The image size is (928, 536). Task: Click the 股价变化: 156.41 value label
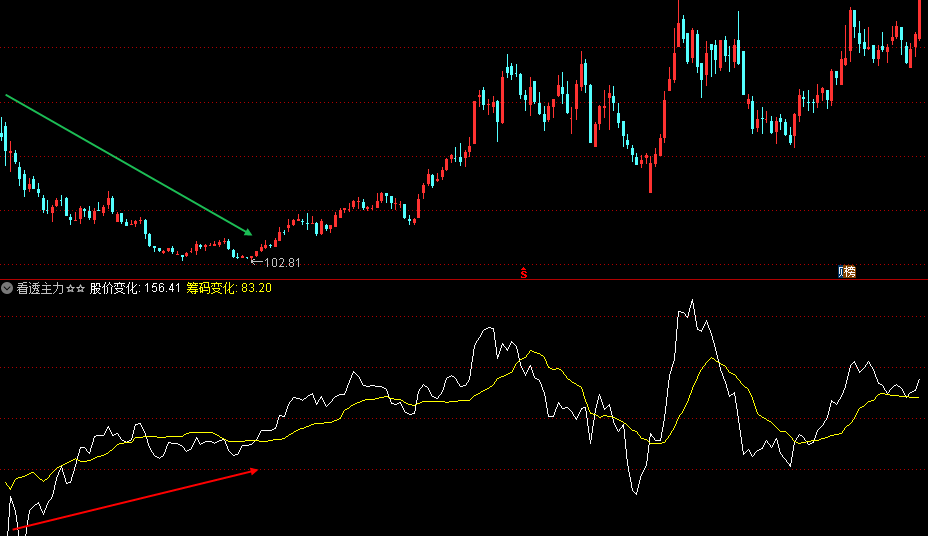point(135,288)
